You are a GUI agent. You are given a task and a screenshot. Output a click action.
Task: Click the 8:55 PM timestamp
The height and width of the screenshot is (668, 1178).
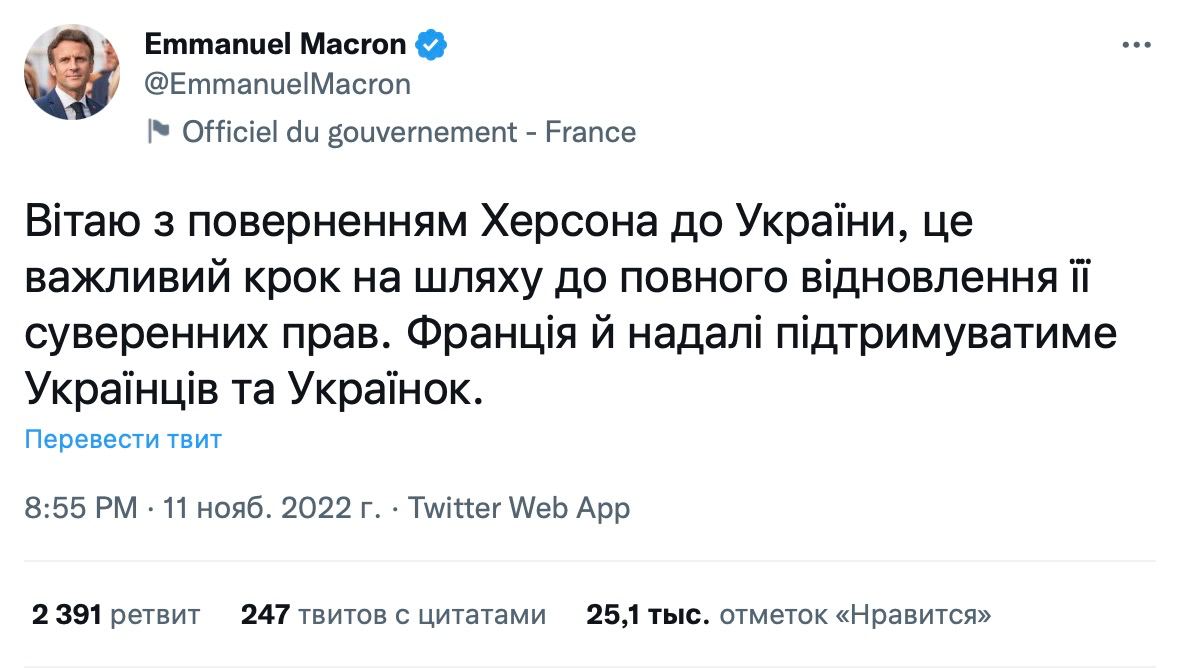(x=81, y=508)
